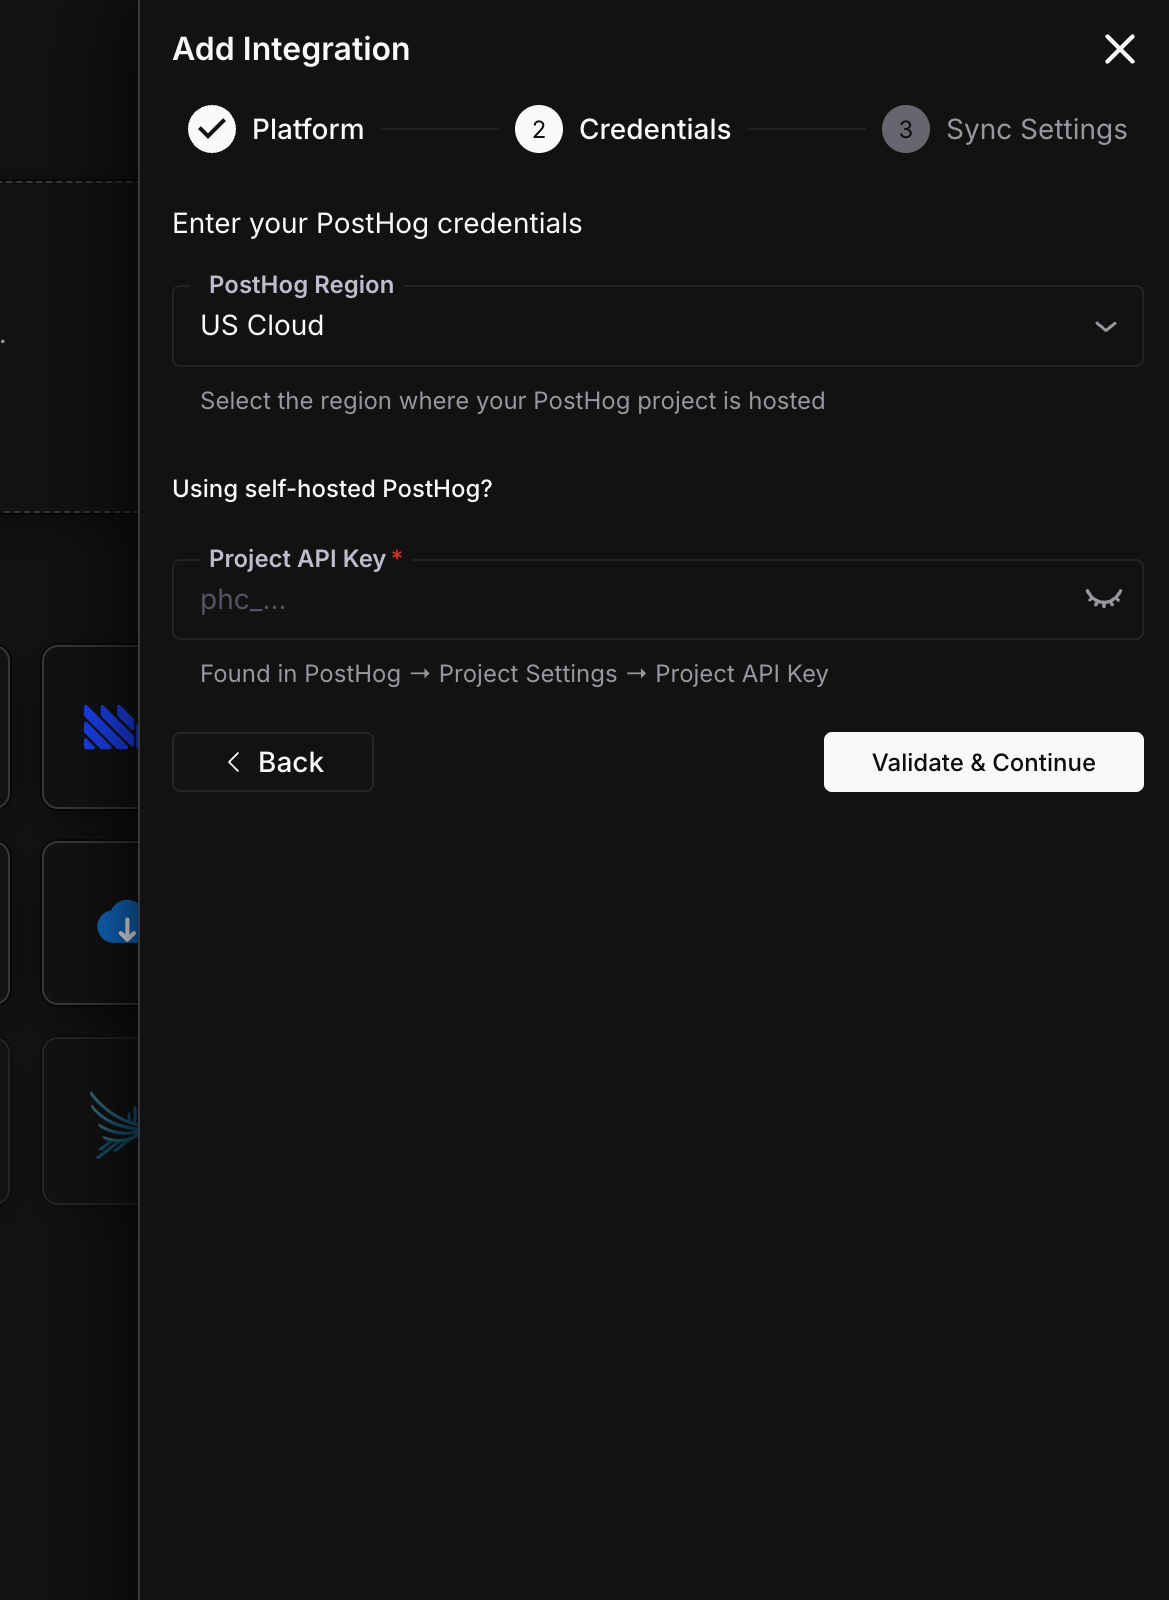Screen dimensions: 1169x1600
Task: Click the Credentials step number 2 circle
Action: pos(538,129)
